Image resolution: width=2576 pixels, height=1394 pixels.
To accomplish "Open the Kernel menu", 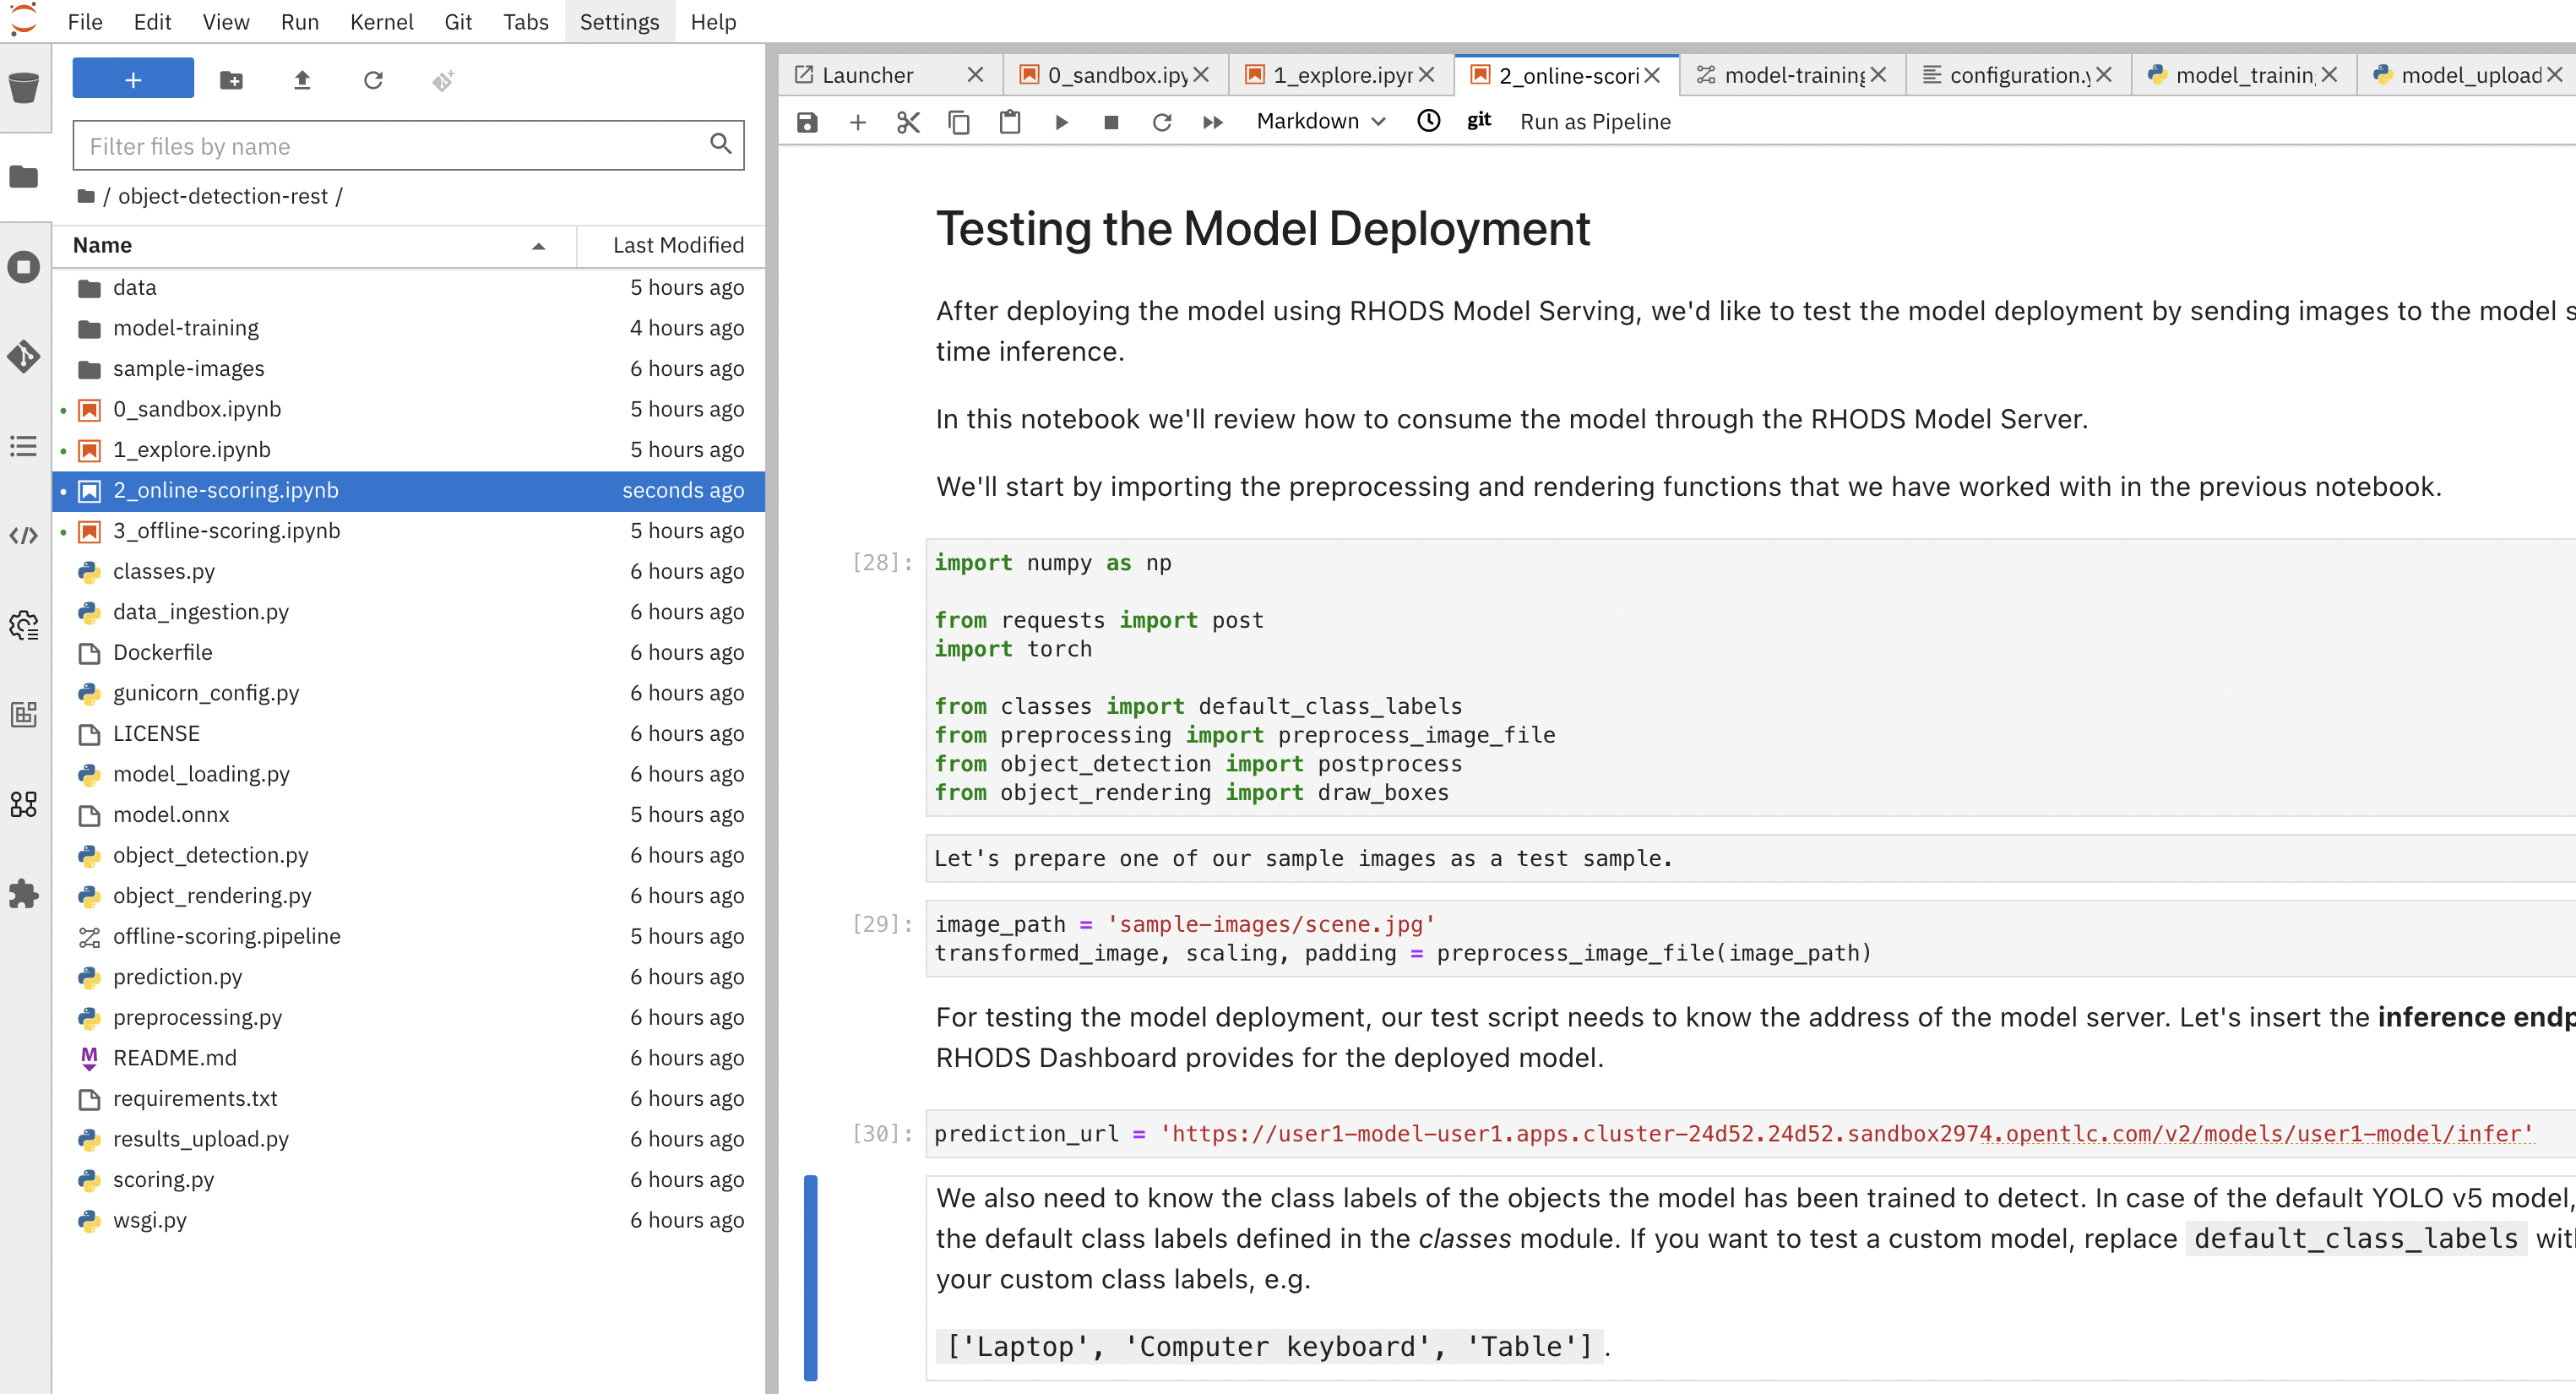I will click(381, 22).
